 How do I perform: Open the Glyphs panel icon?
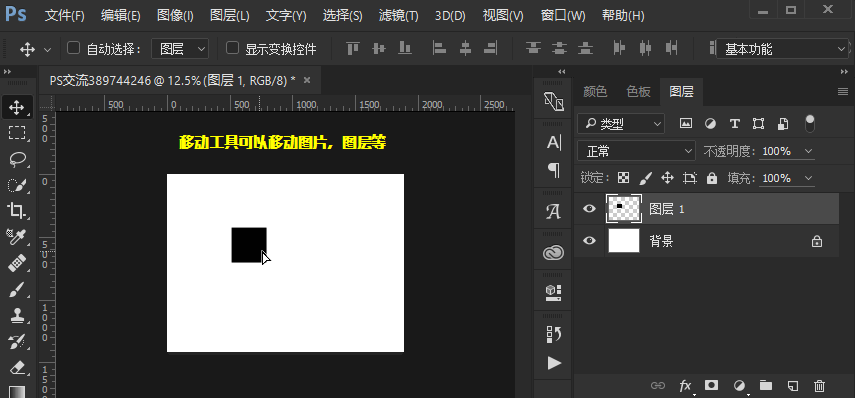(x=554, y=212)
